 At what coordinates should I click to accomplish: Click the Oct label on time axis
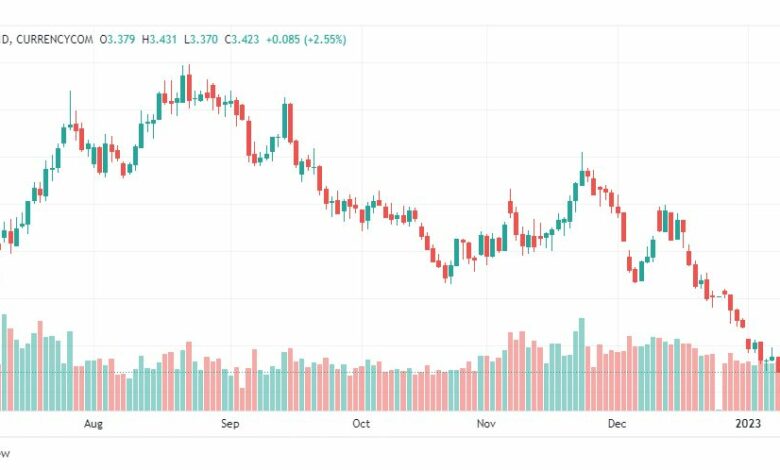pos(361,424)
